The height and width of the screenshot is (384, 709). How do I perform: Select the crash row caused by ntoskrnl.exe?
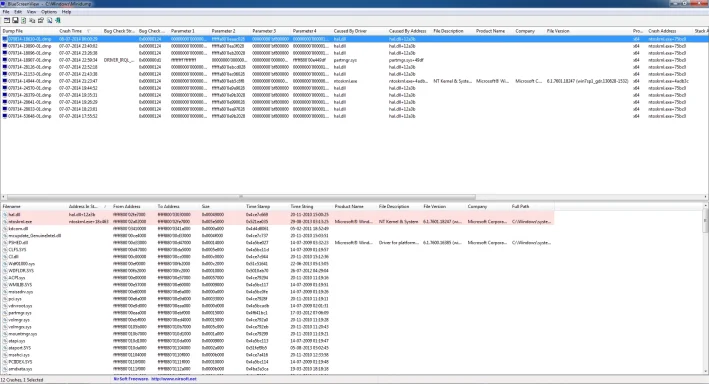click(x=354, y=81)
